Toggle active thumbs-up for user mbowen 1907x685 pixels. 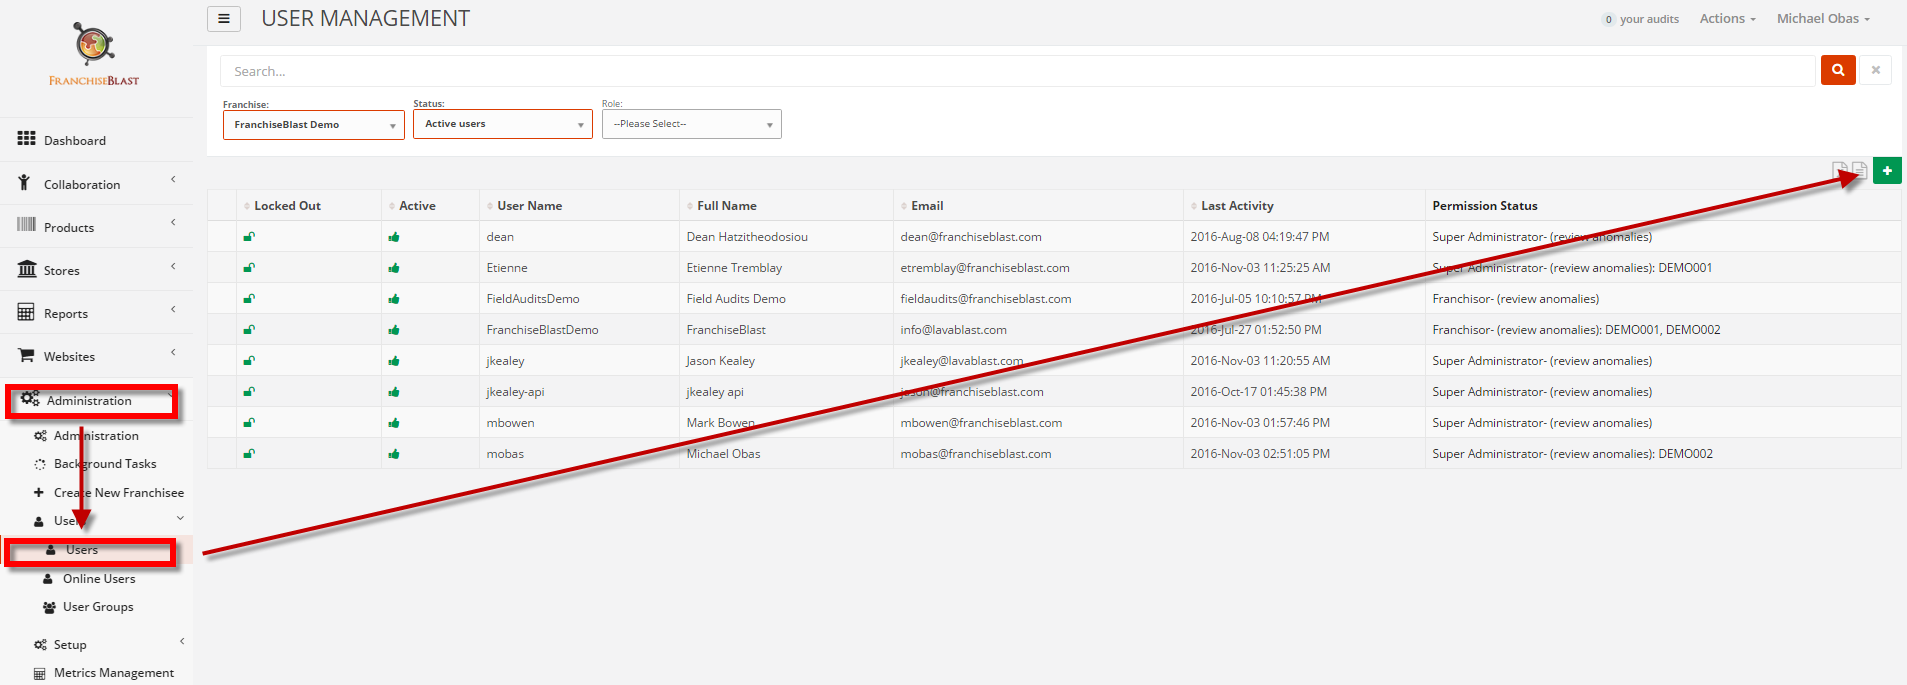394,423
